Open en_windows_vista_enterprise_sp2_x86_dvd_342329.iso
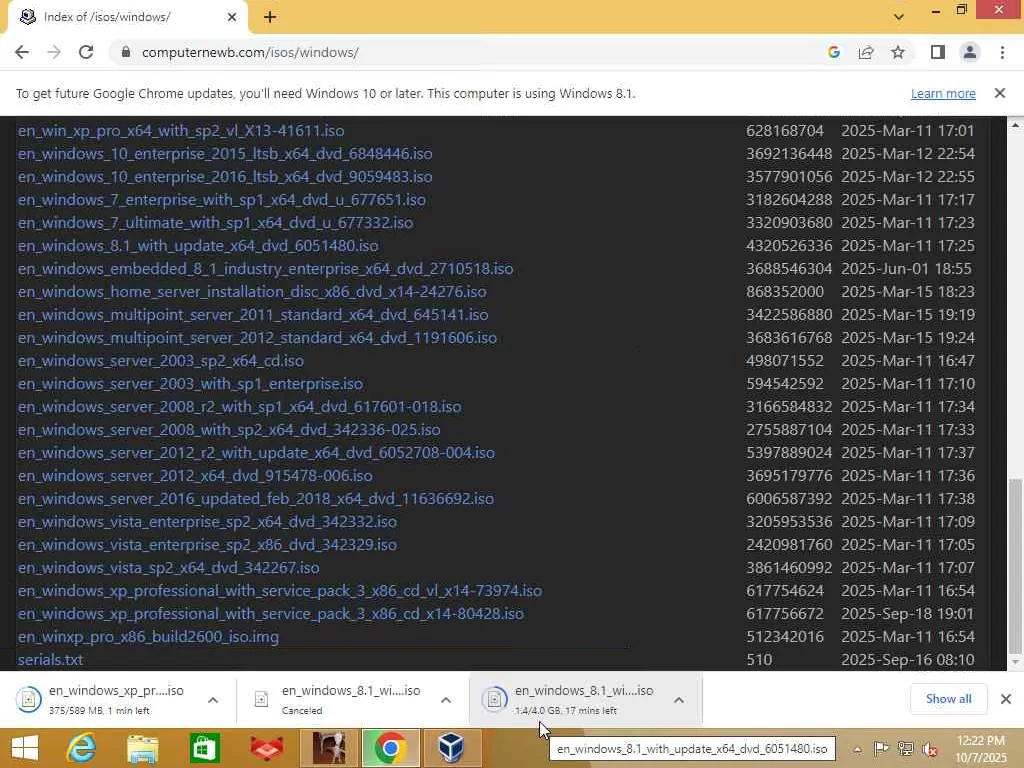The height and width of the screenshot is (768, 1024). pos(207,545)
